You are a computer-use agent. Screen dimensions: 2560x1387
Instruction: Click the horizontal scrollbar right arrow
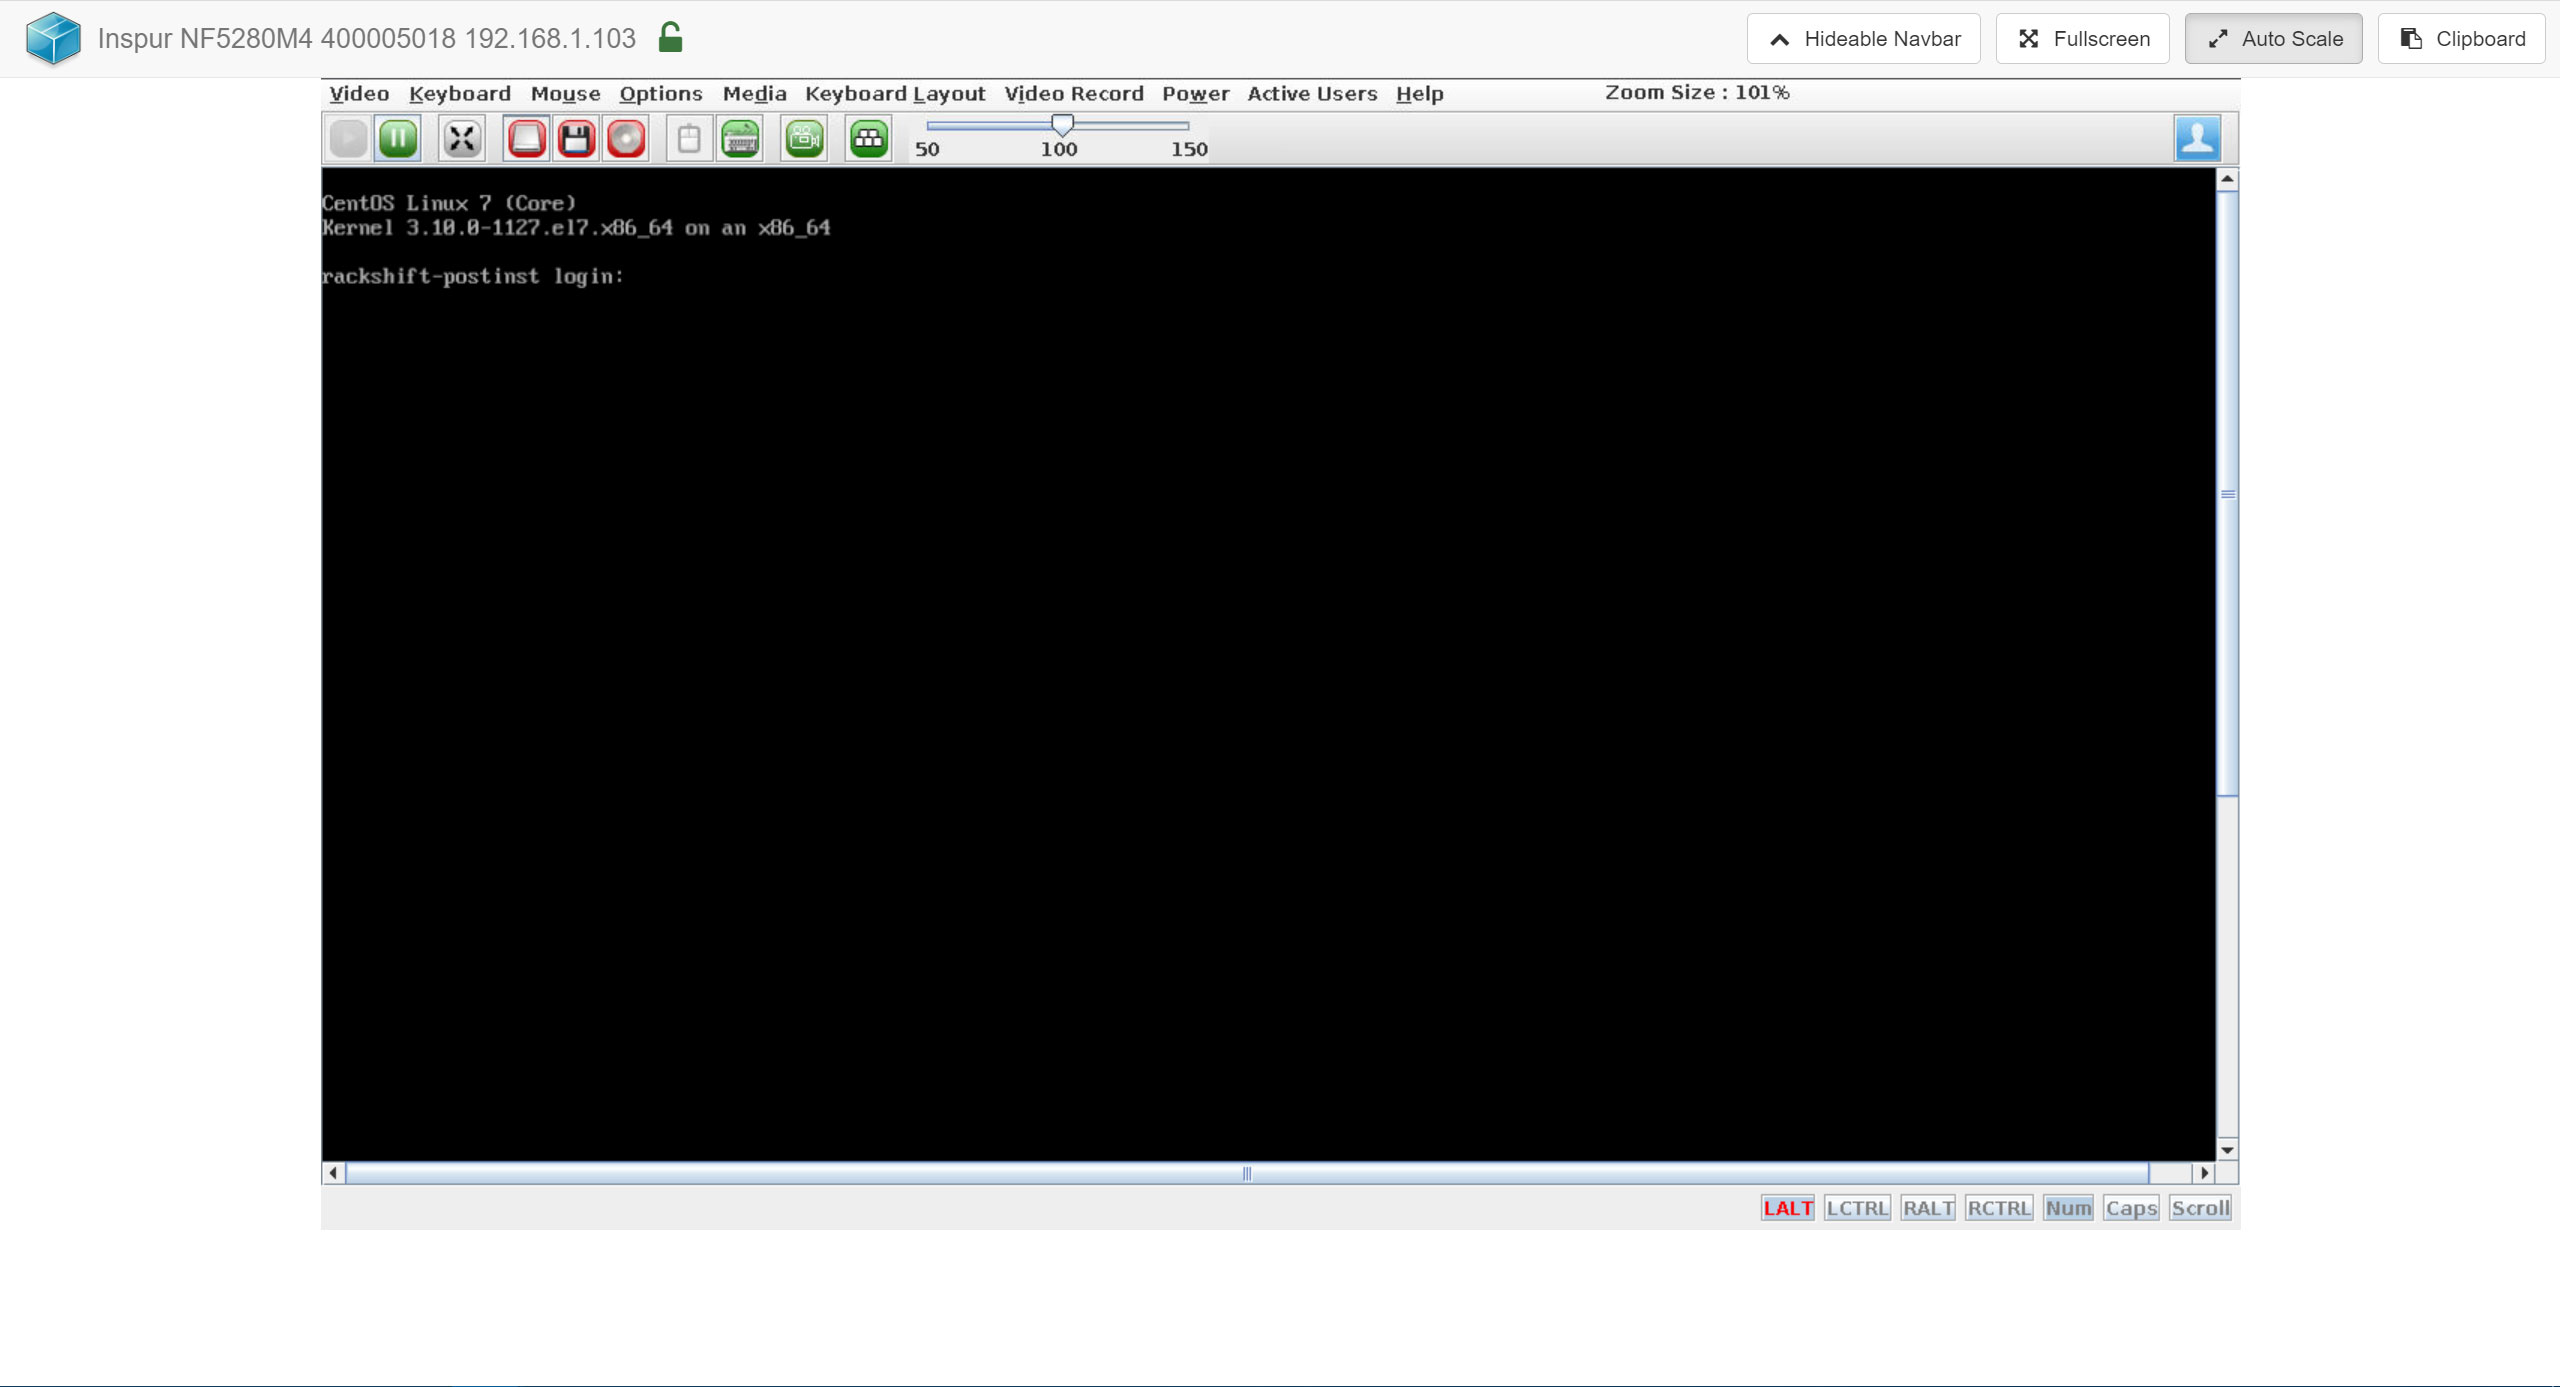[x=2204, y=1173]
